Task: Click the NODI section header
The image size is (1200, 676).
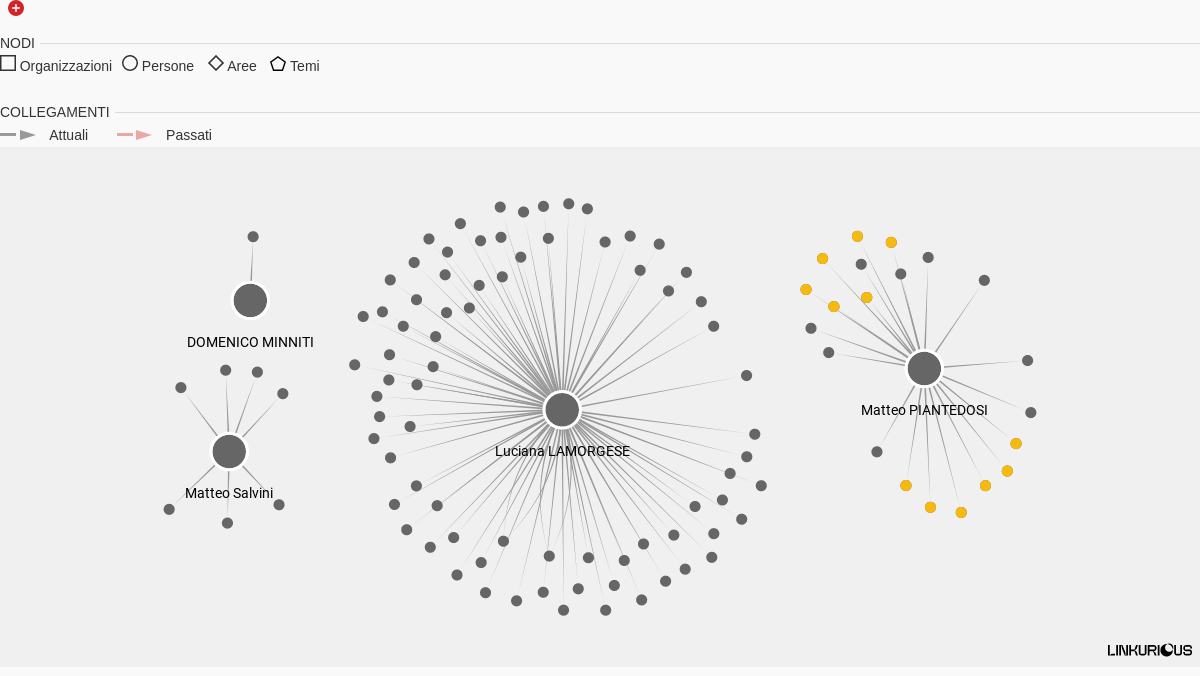Action: pyautogui.click(x=17, y=43)
